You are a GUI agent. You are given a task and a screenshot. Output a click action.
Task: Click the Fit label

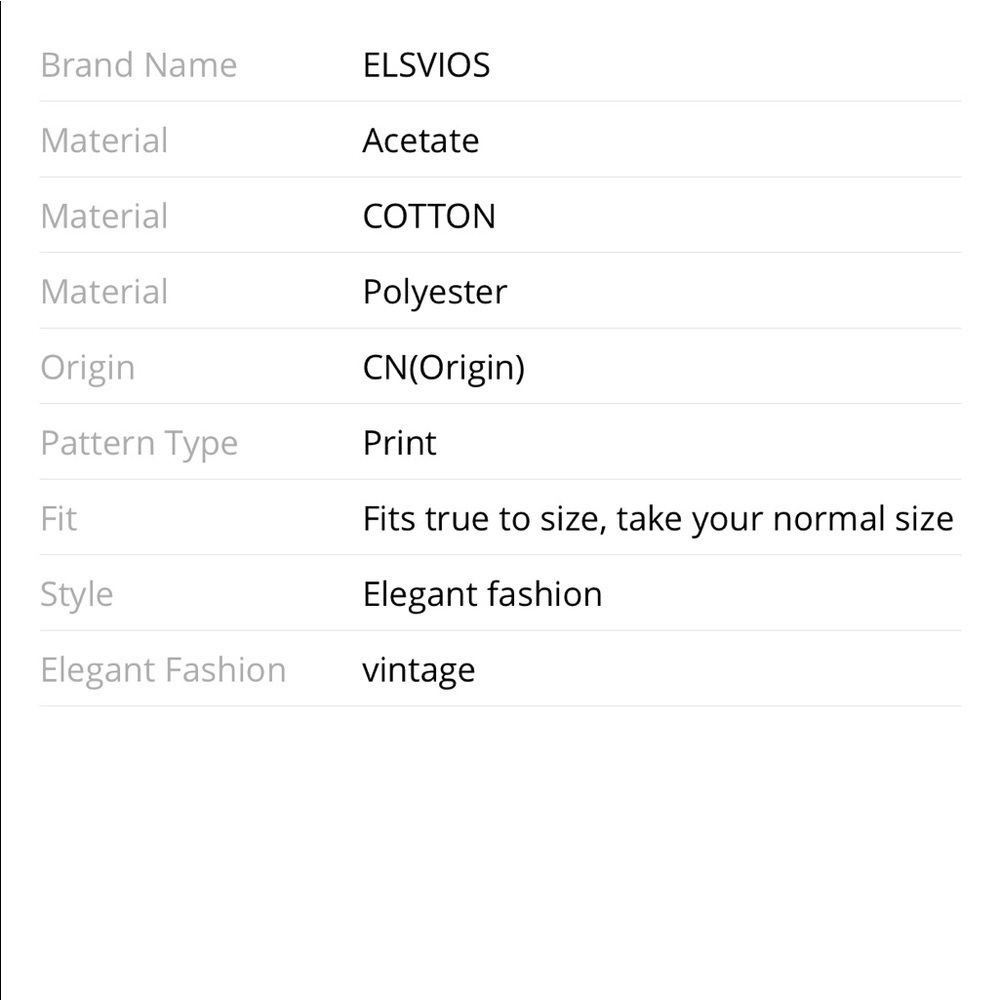click(58, 518)
